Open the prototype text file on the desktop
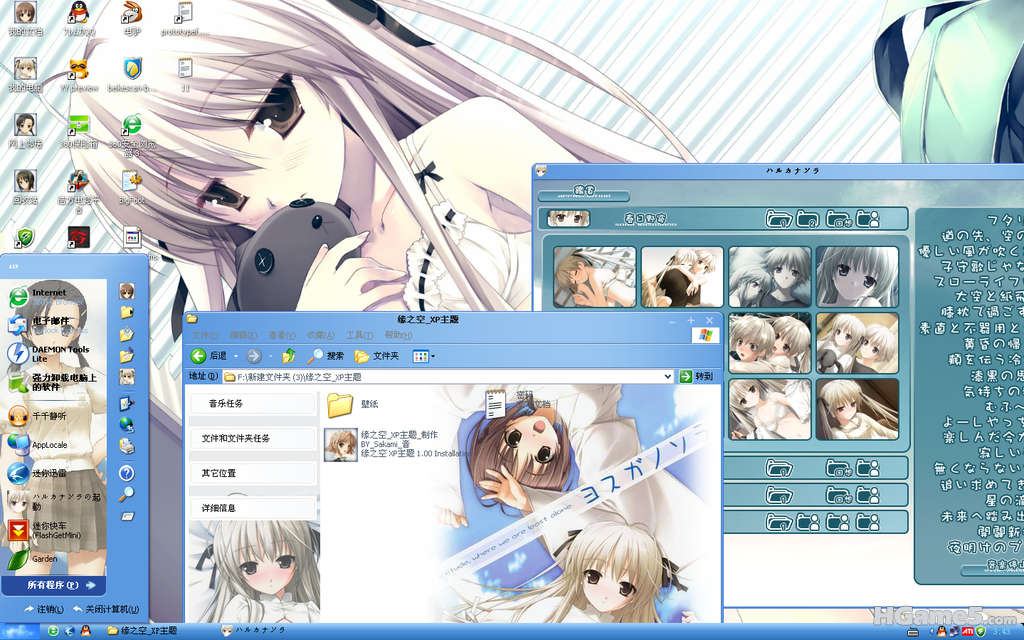 point(185,18)
